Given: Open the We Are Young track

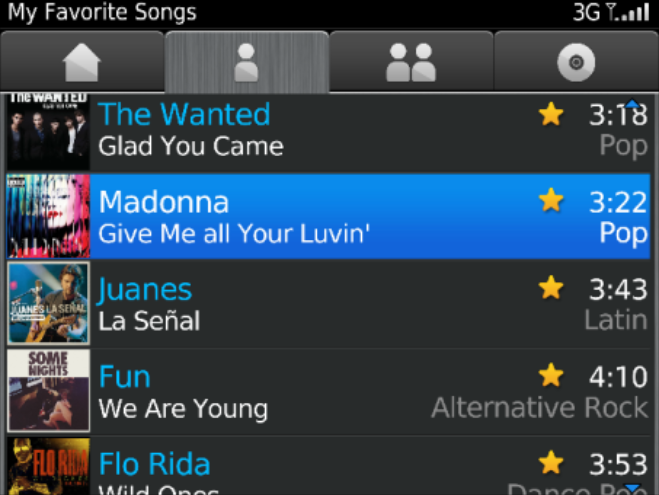Looking at the screenshot, I should point(183,408).
